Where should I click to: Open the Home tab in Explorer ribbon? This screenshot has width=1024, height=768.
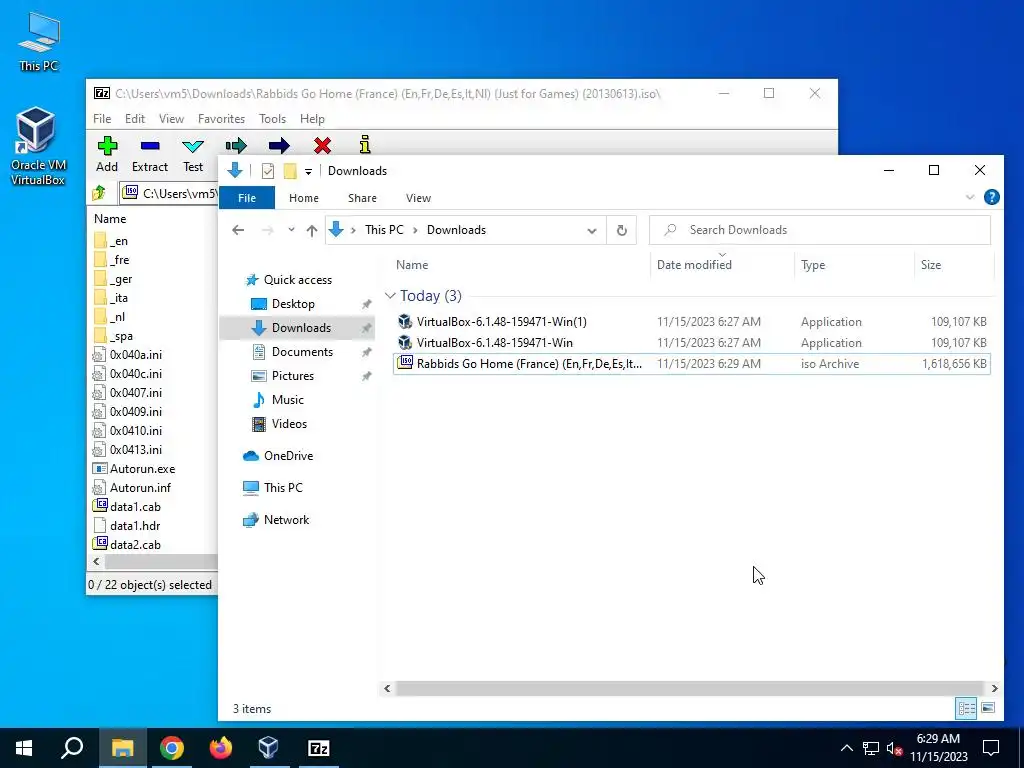tap(304, 198)
